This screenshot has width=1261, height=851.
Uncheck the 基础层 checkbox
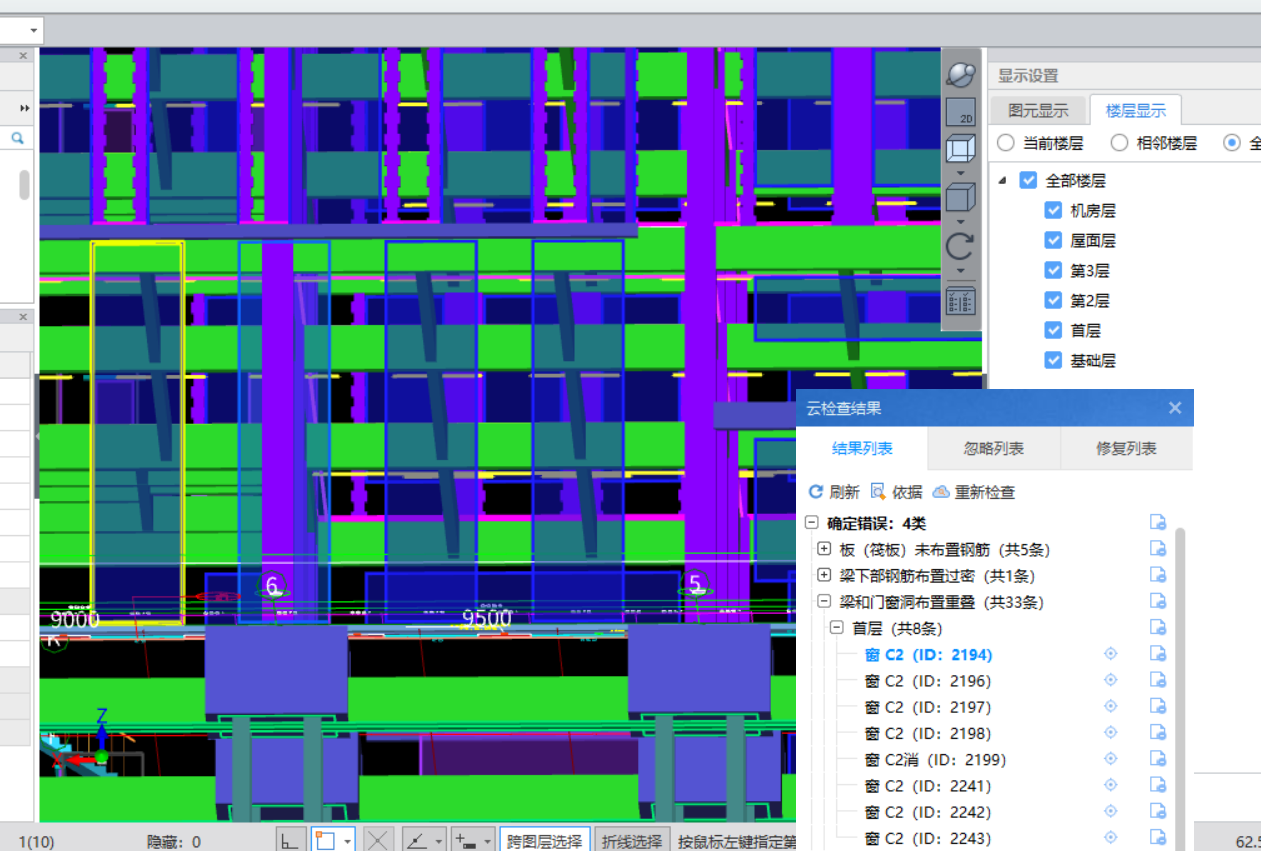pyautogui.click(x=1053, y=360)
